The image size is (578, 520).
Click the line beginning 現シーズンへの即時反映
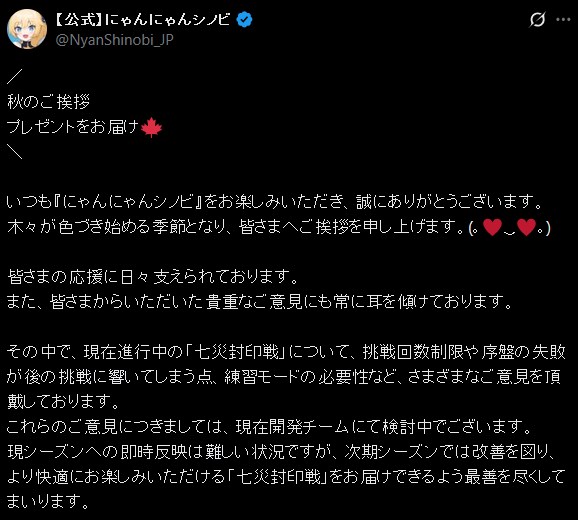[x=282, y=452]
